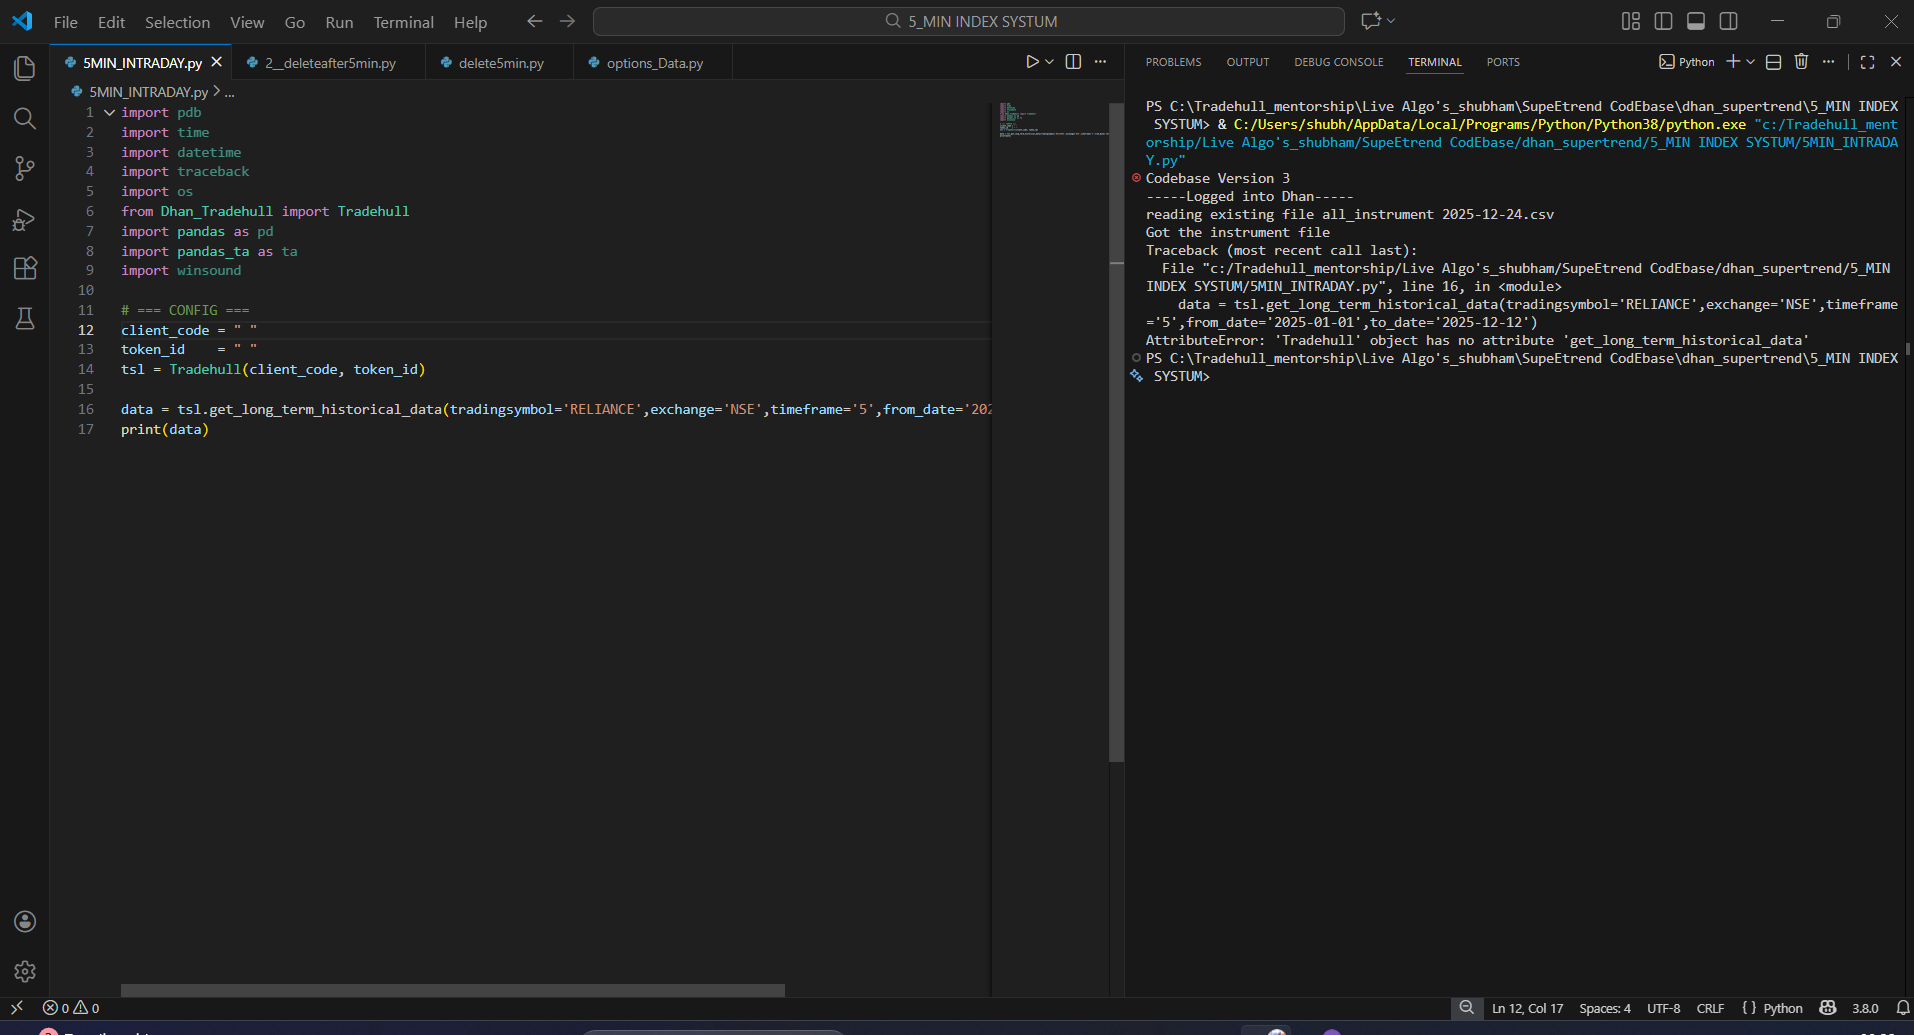Toggle the secondary side bar visibility
Viewport: 1914px width, 1035px height.
pos(1728,21)
